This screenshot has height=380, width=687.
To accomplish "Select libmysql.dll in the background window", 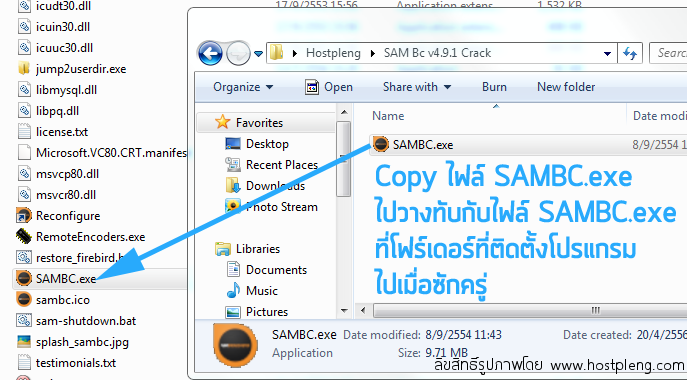I will (66, 90).
